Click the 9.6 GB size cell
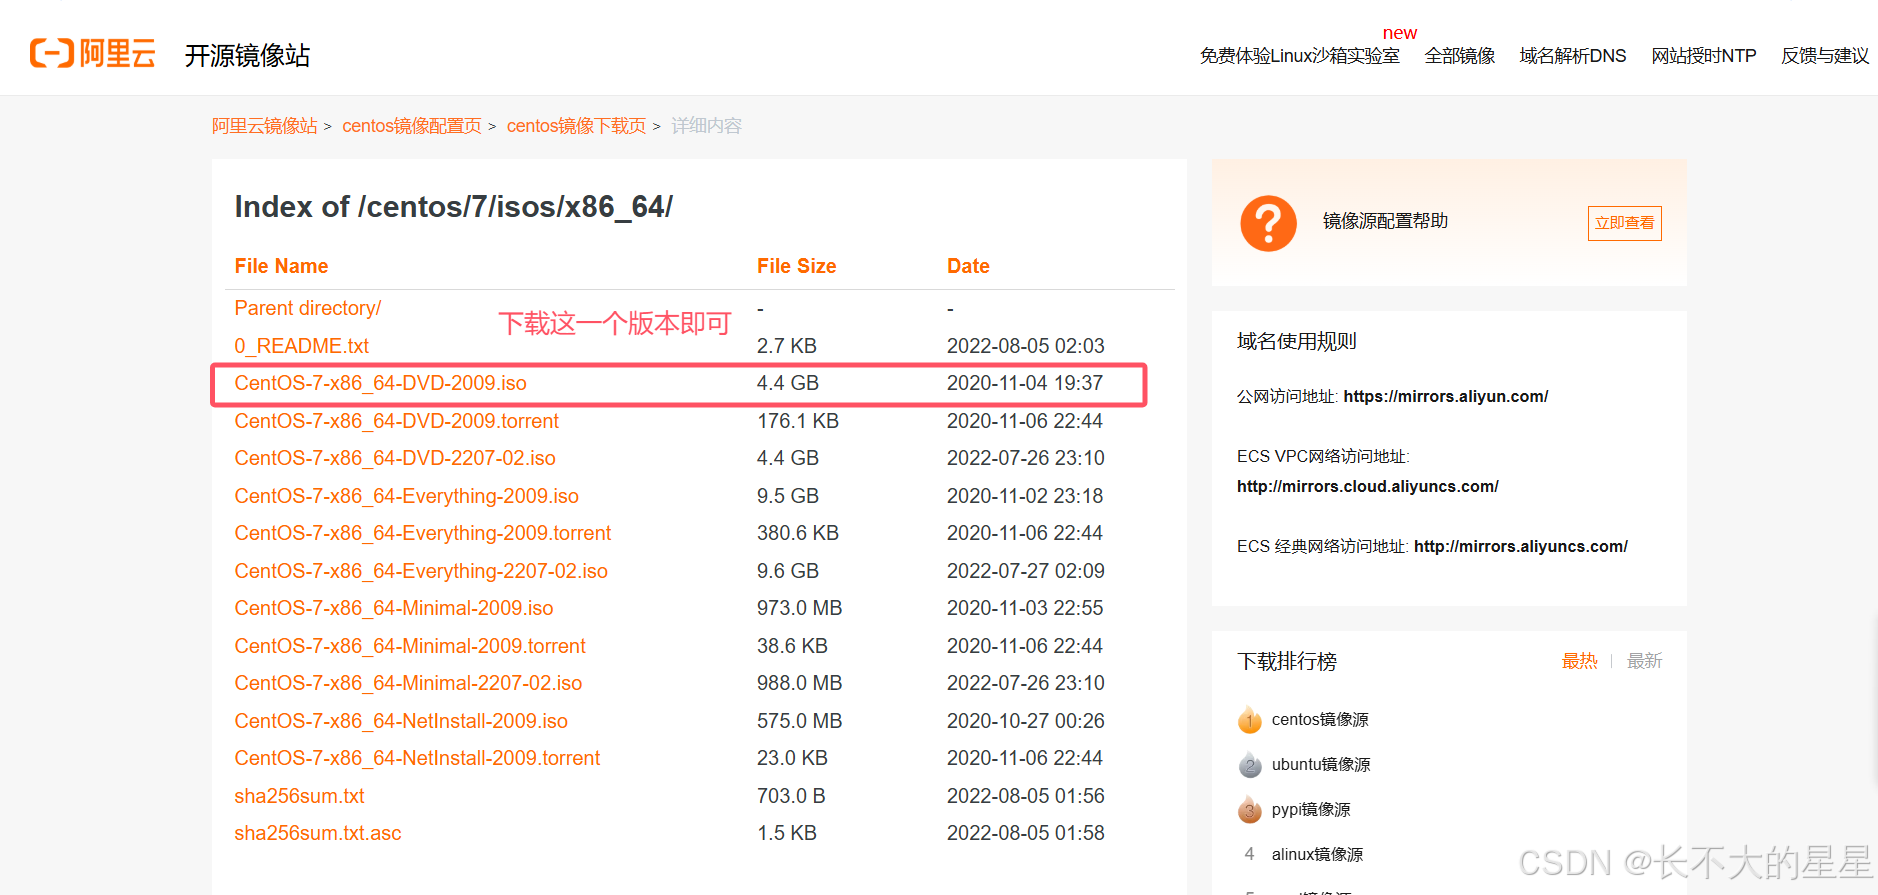This screenshot has height=895, width=1878. pyautogui.click(x=788, y=571)
